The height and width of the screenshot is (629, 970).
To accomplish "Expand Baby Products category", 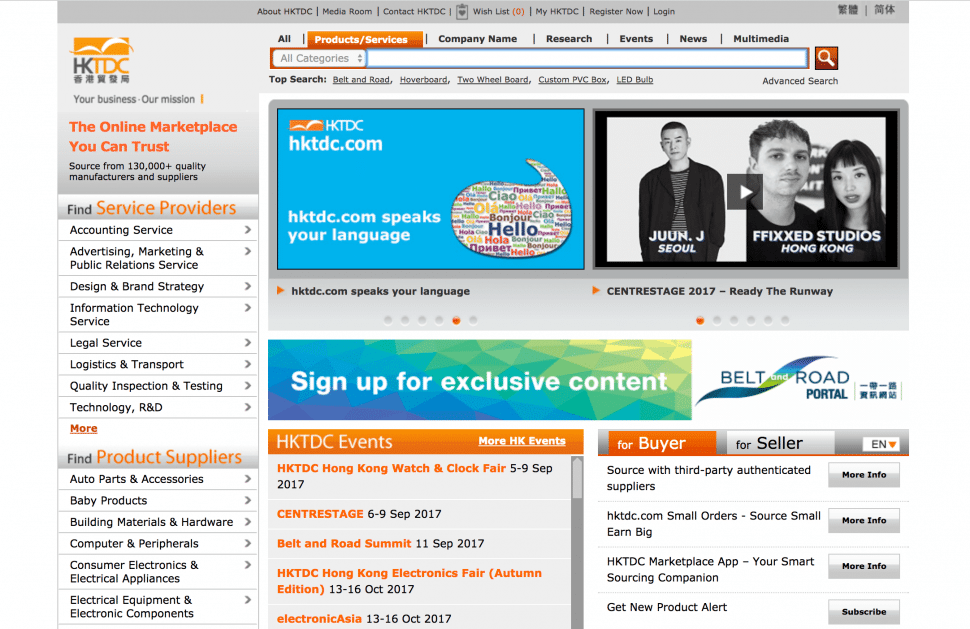I will click(158, 501).
